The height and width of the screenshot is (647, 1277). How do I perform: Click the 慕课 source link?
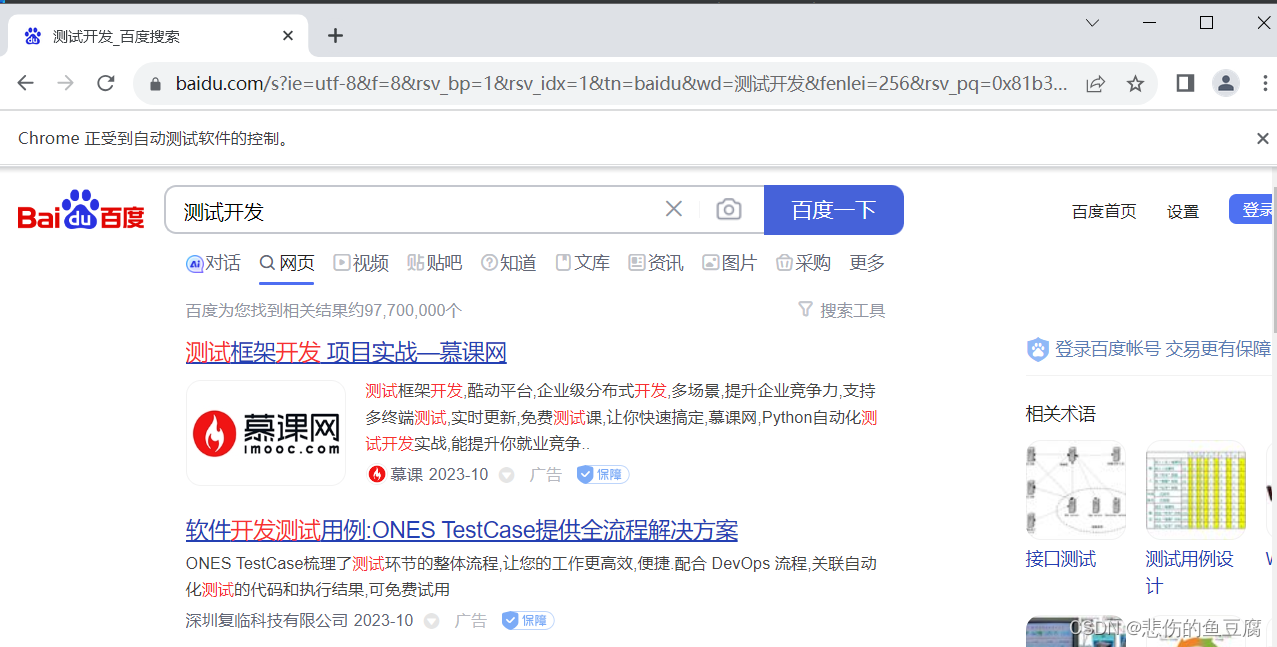coord(396,474)
